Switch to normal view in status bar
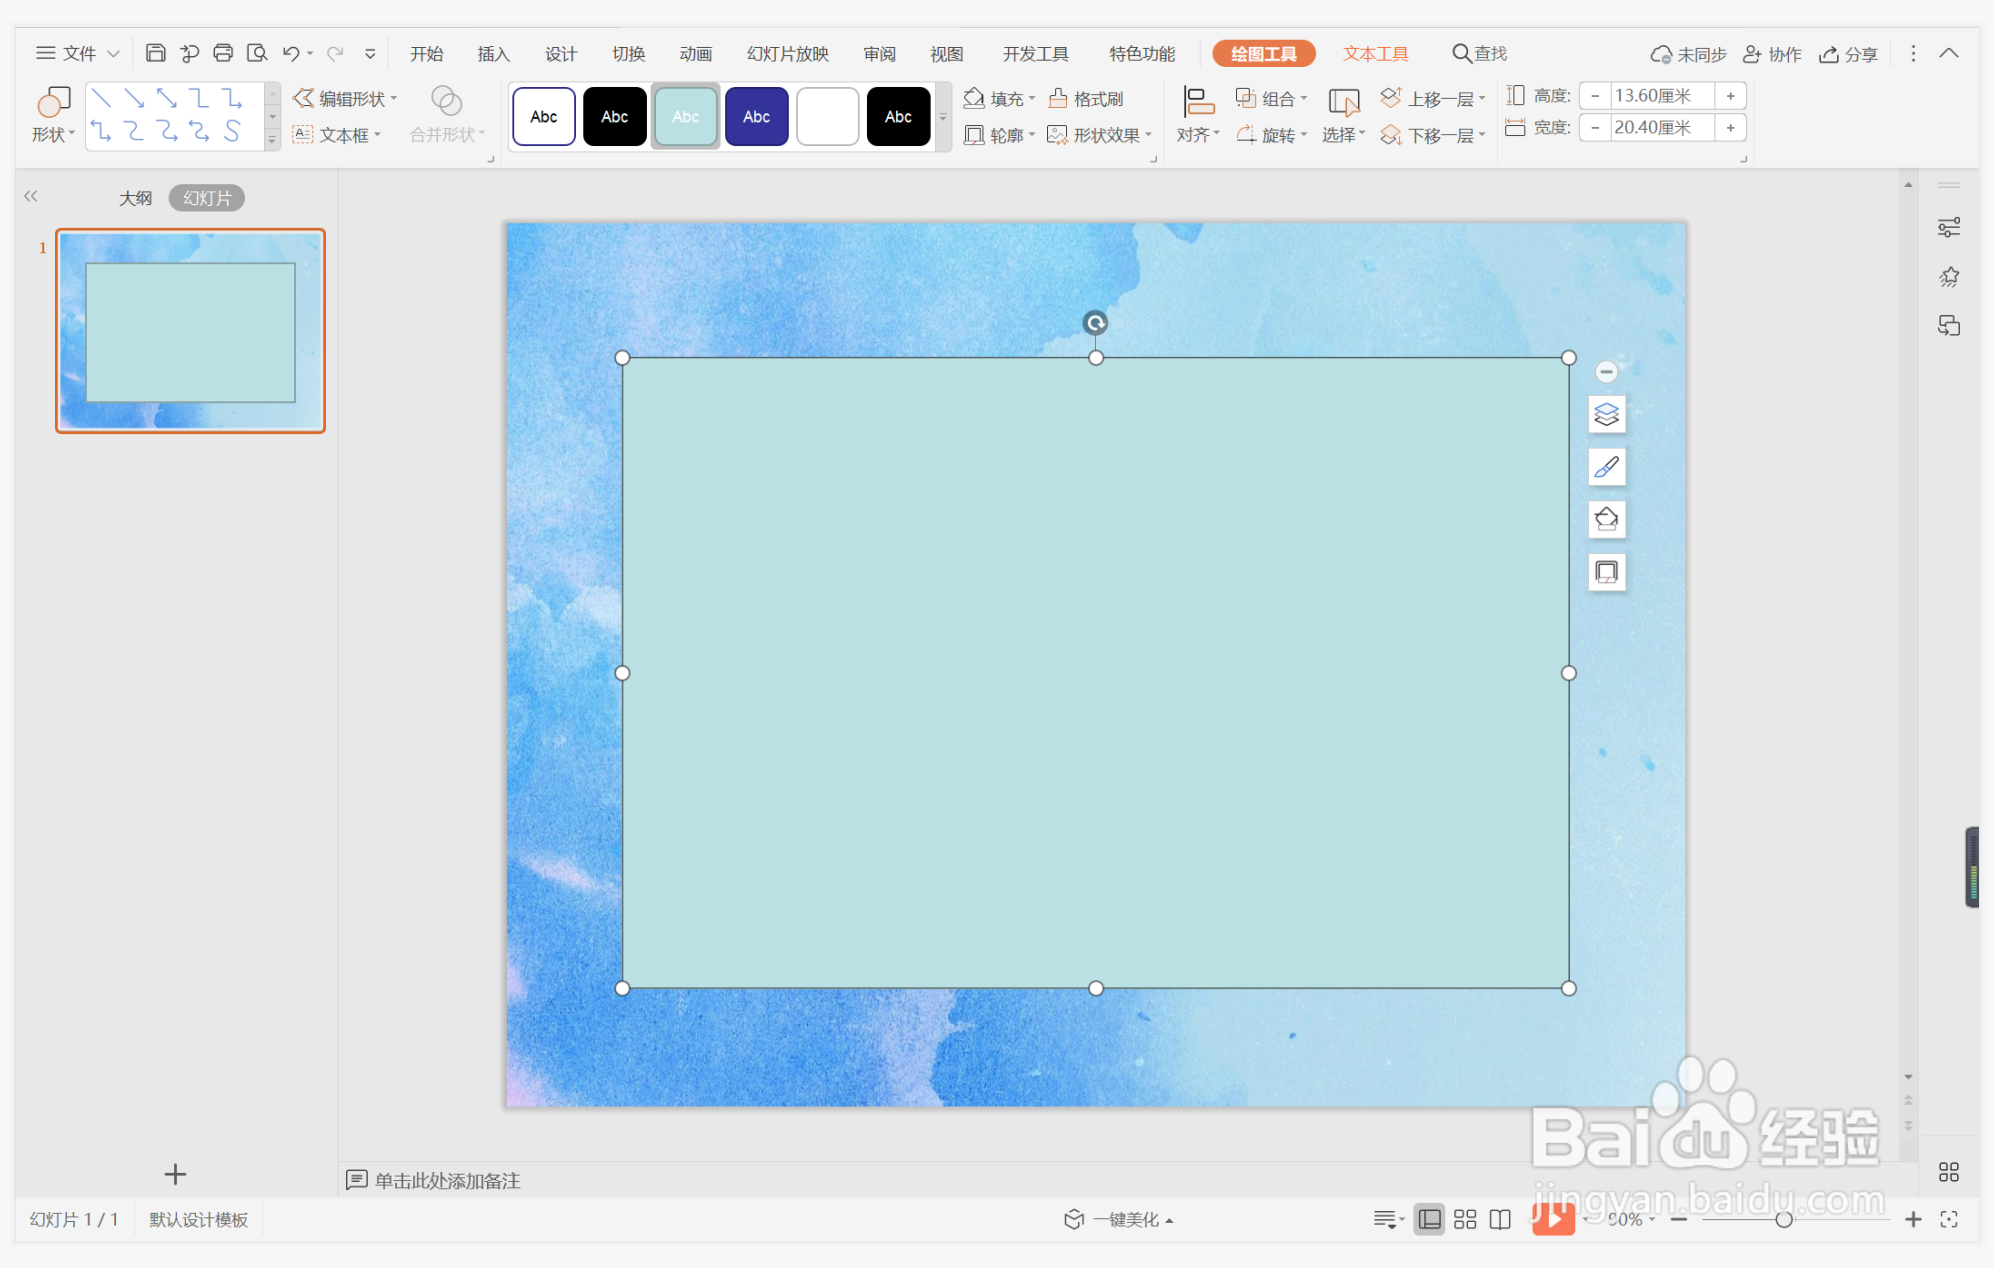Viewport: 1994px width, 1268px height. pos(1430,1219)
